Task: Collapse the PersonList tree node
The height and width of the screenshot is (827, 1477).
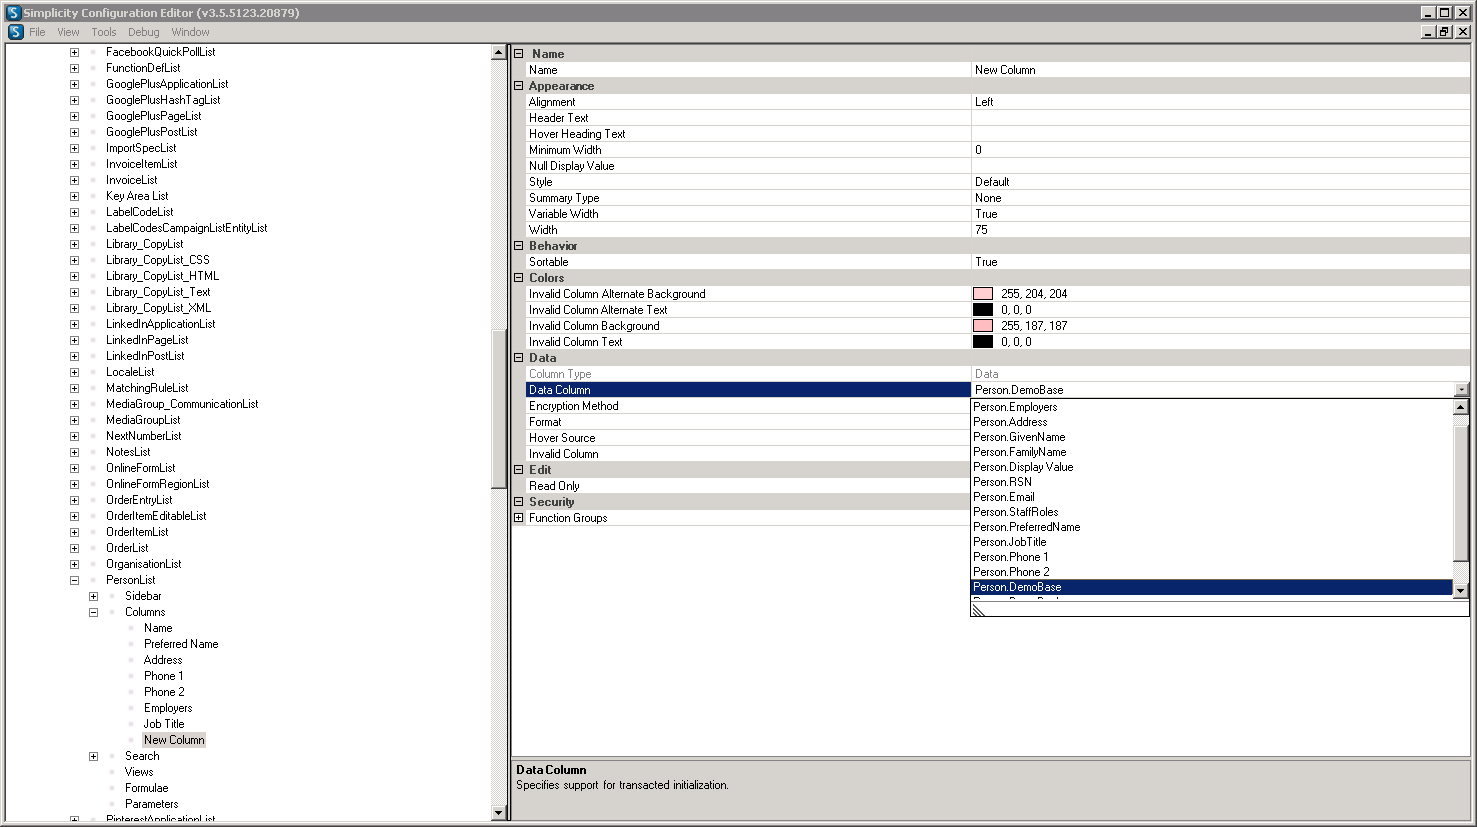Action: 74,580
